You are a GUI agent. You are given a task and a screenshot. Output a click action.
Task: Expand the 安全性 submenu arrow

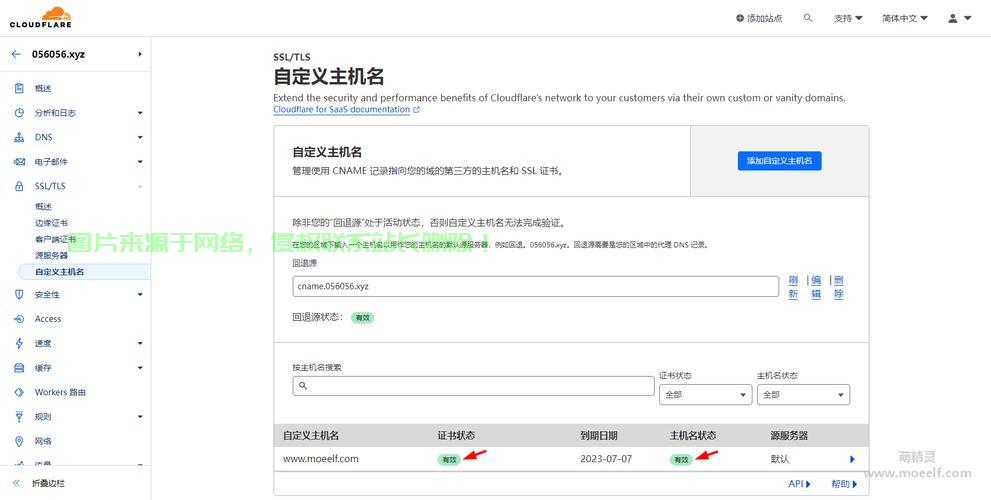(x=140, y=295)
